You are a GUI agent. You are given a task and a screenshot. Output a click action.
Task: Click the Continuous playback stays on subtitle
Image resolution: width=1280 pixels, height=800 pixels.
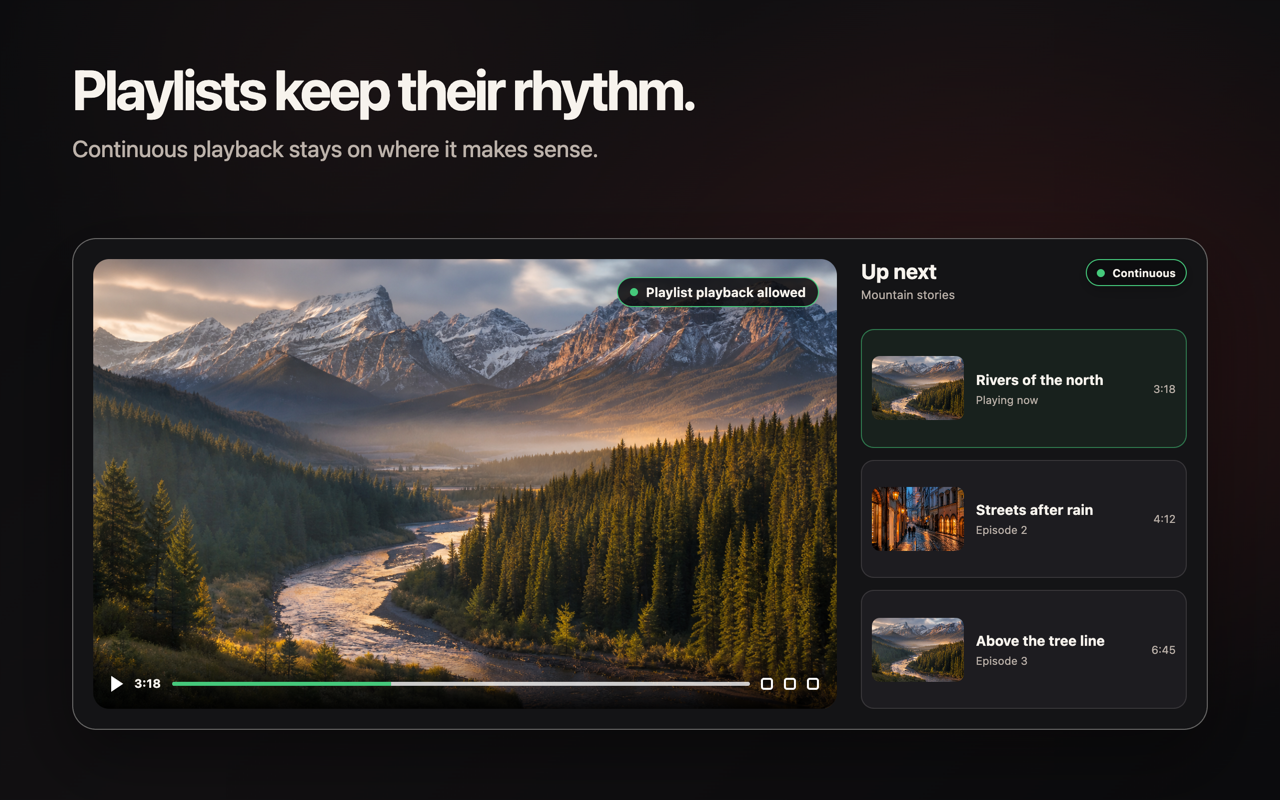[335, 150]
